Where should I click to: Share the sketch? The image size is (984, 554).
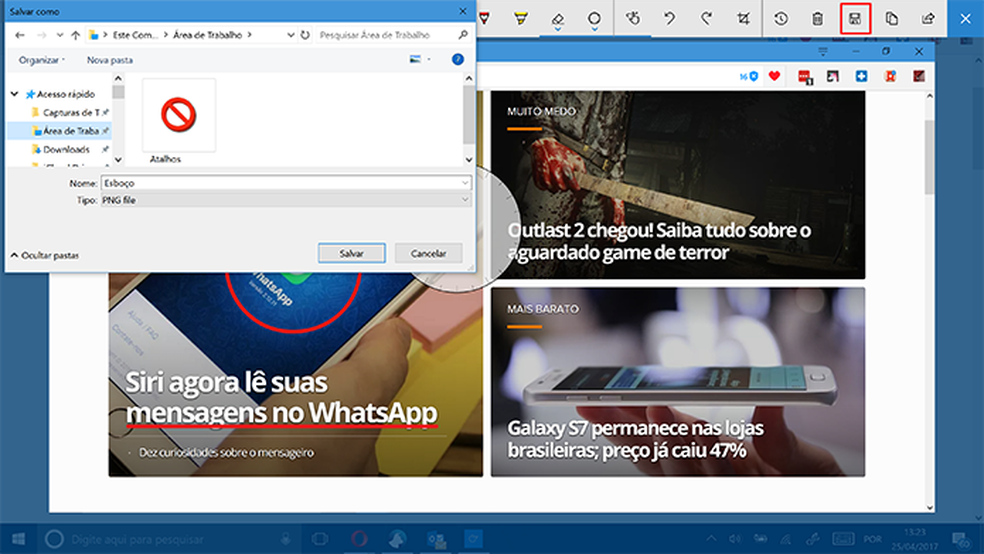pyautogui.click(x=928, y=19)
